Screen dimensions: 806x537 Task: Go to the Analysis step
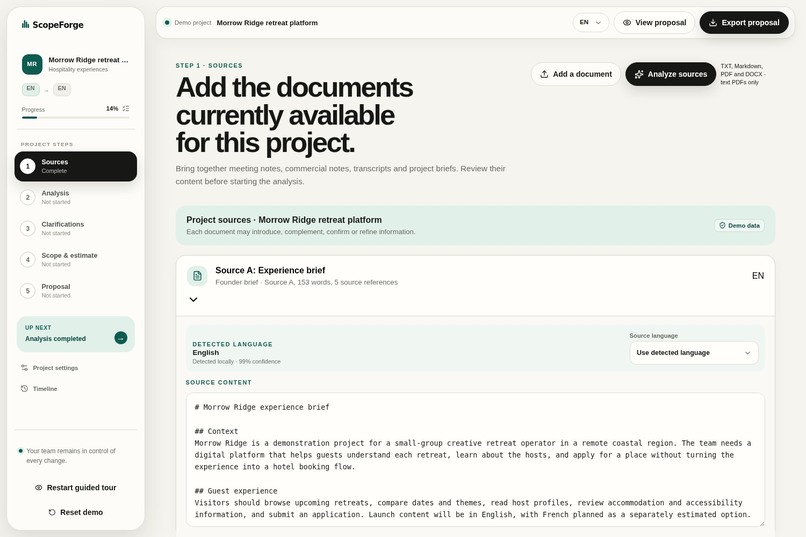coord(76,197)
